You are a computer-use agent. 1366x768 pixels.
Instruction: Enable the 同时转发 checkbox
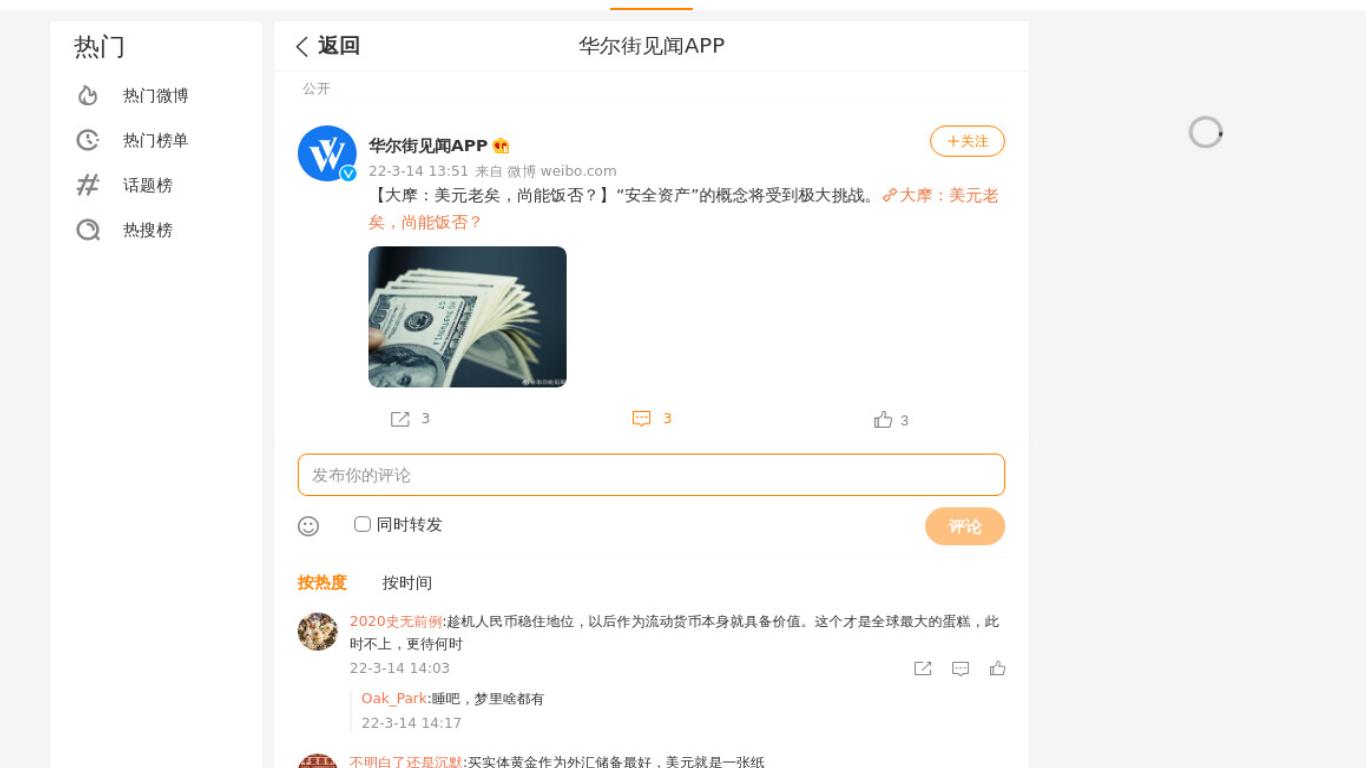[x=362, y=524]
